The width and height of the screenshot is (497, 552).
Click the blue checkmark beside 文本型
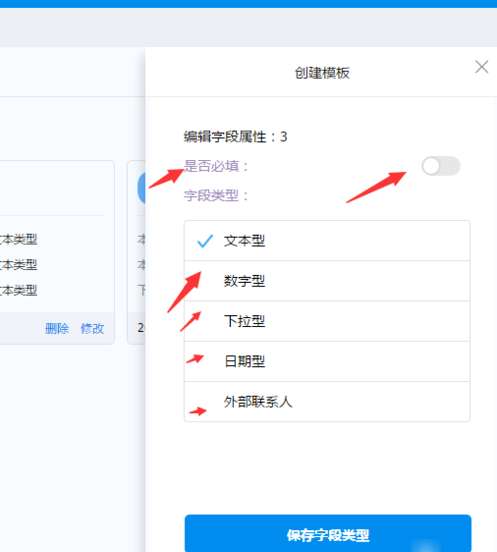205,241
